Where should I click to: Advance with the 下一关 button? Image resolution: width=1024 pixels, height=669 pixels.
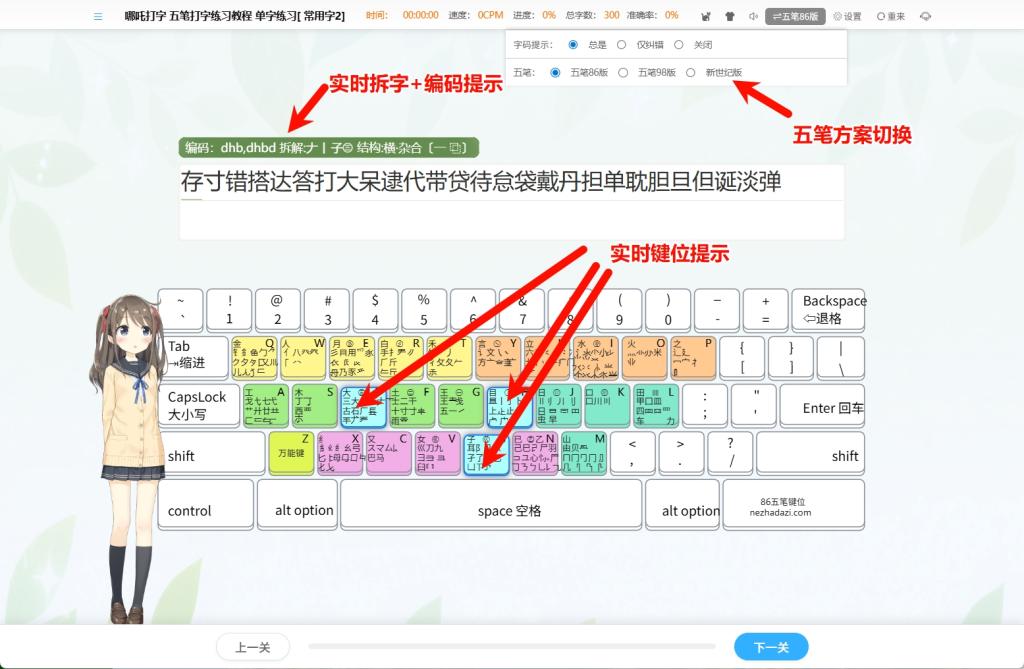click(770, 647)
